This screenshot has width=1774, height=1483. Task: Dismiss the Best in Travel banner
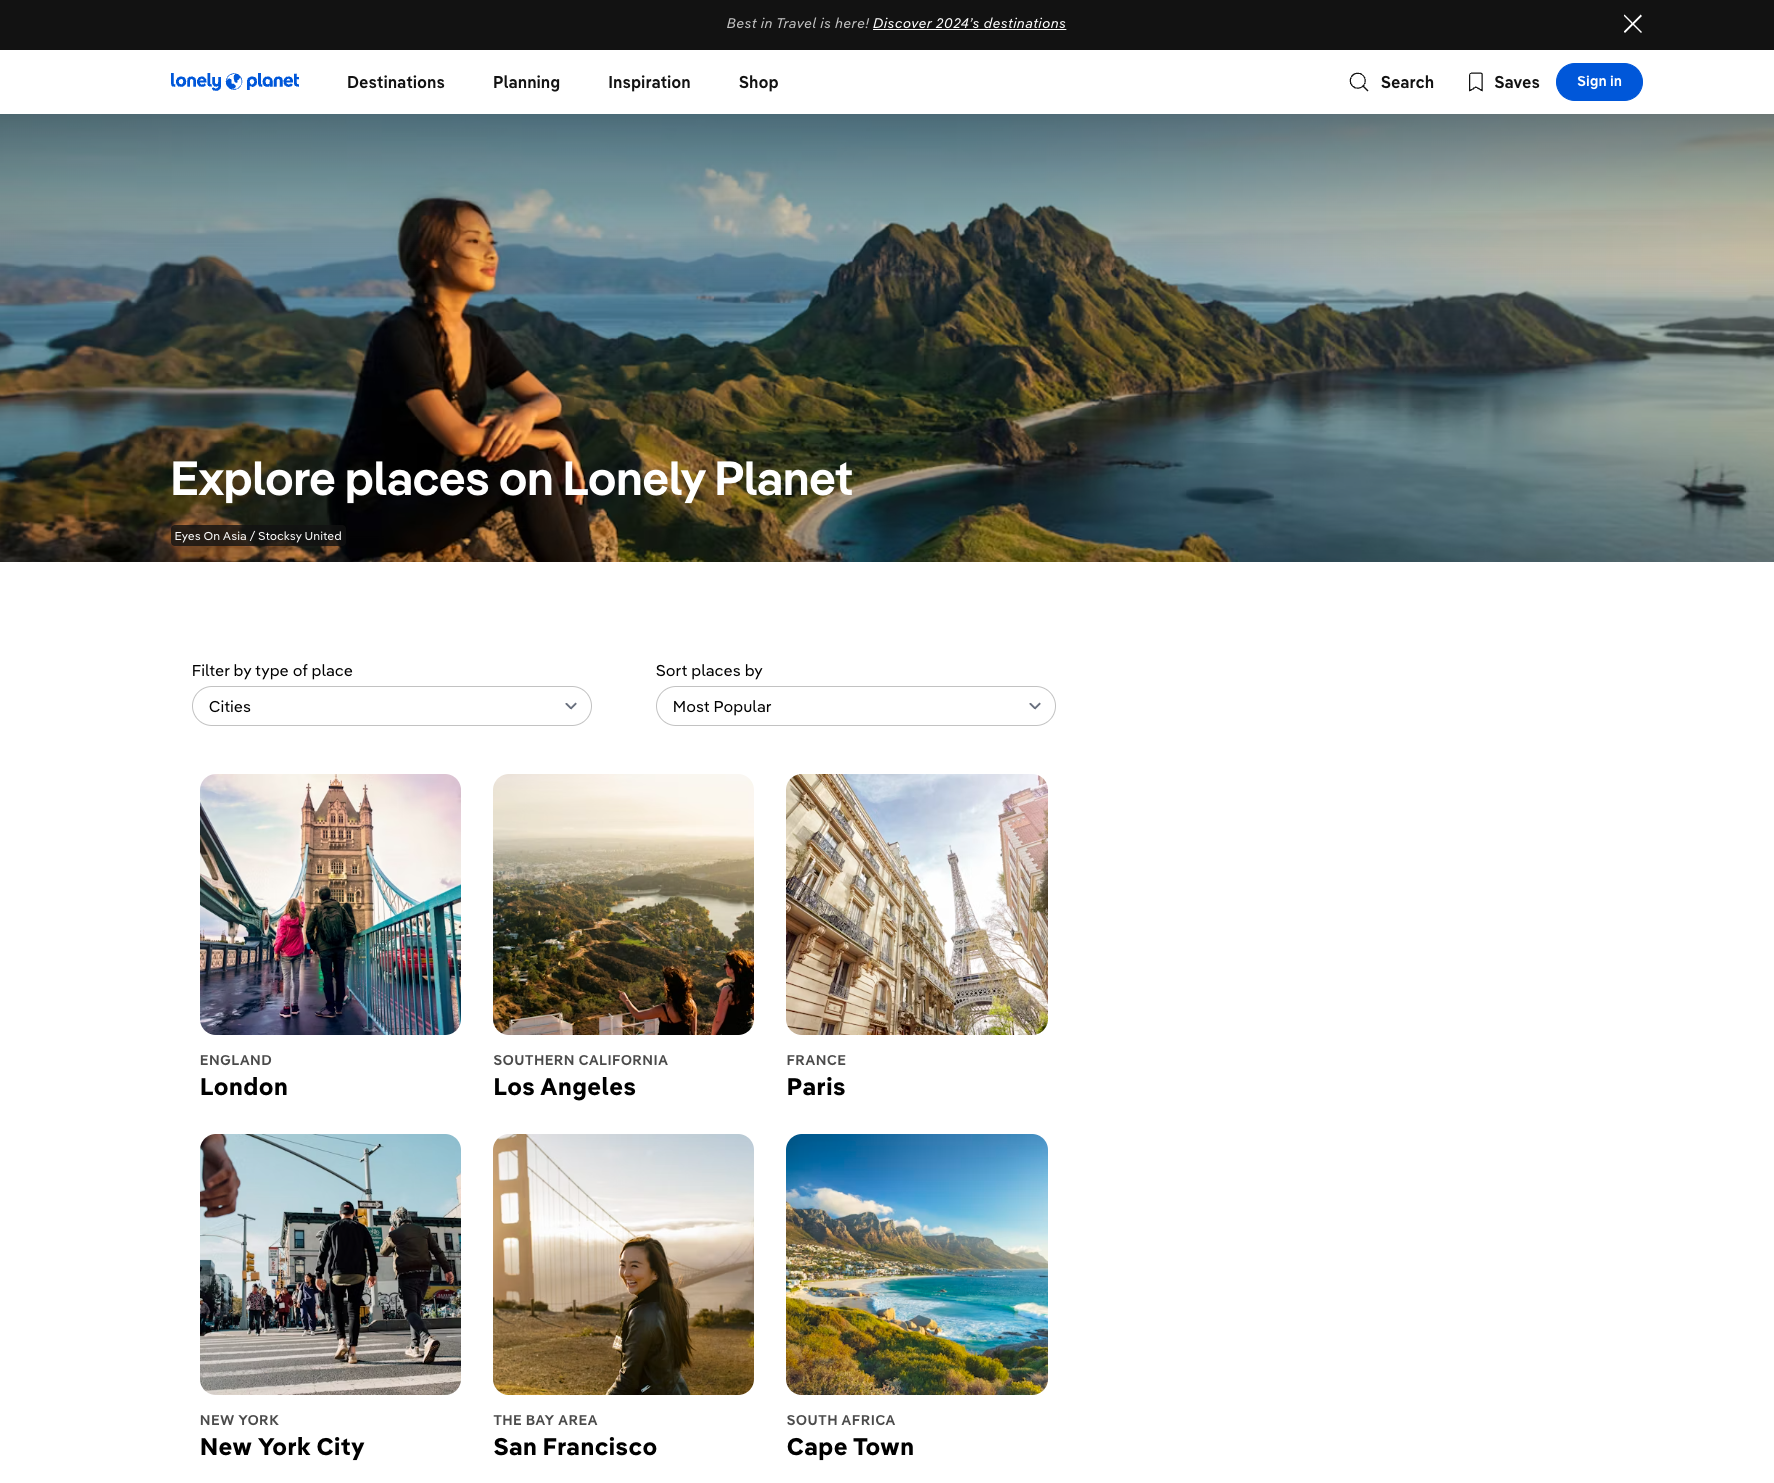1632,24
